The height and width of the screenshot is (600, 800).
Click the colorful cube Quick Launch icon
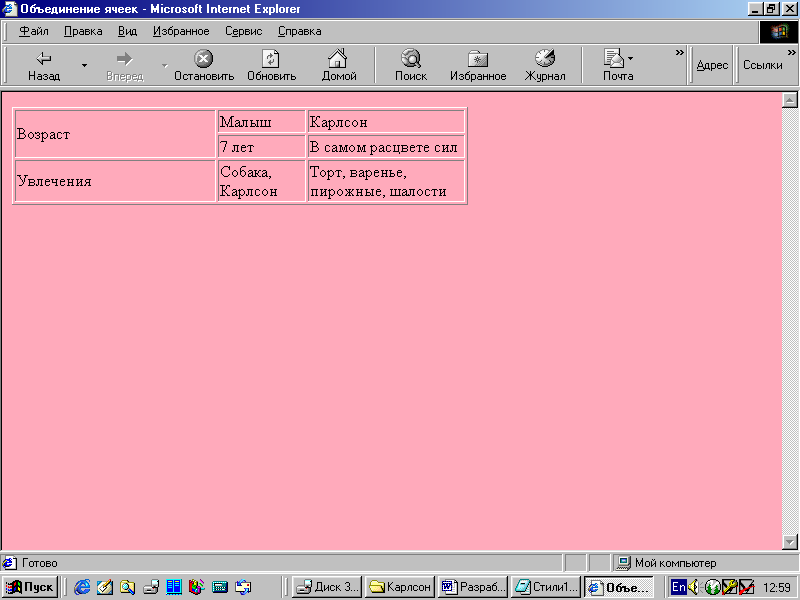[196, 587]
